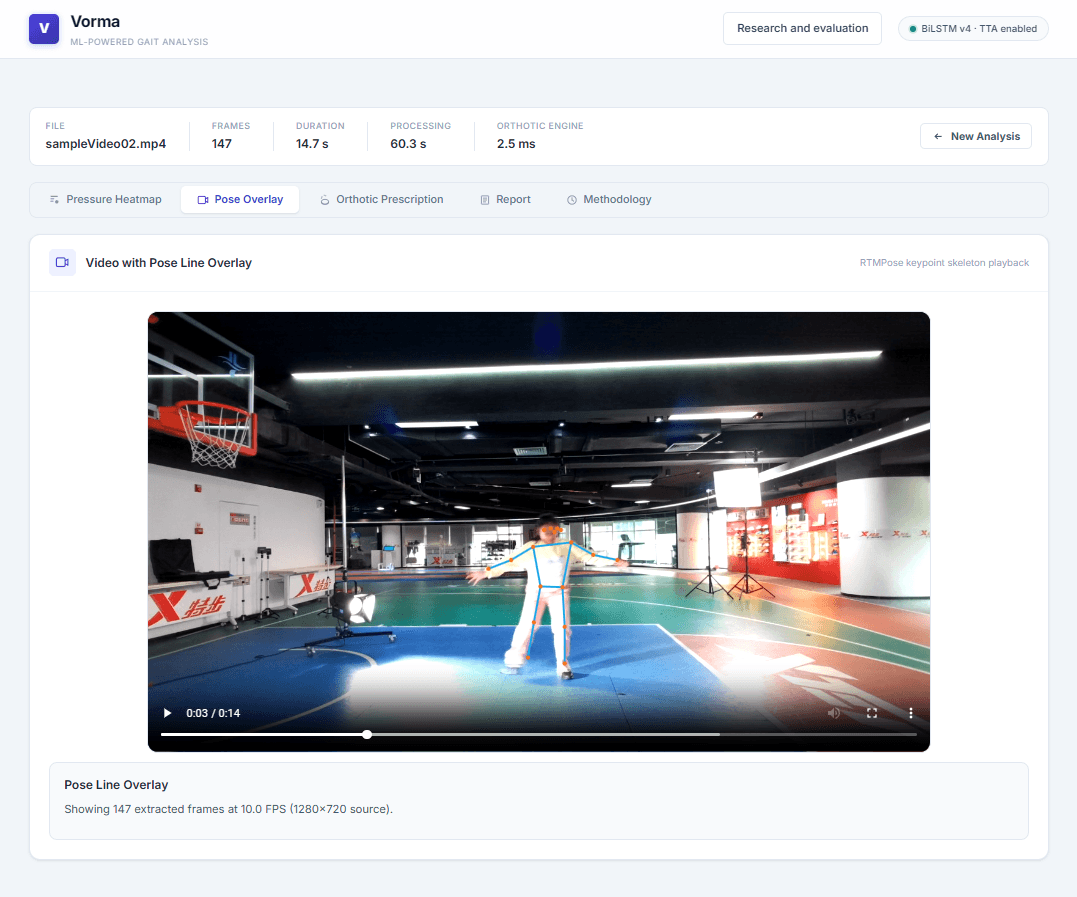Click the 60.3 s processing value
This screenshot has width=1077, height=897.
click(409, 144)
